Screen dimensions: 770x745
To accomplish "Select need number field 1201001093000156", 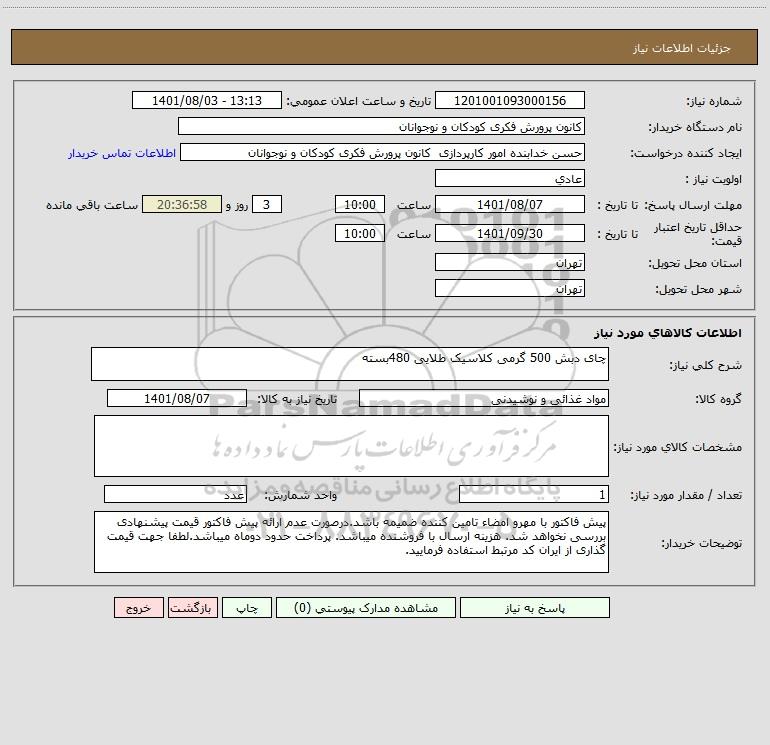I will coord(510,100).
